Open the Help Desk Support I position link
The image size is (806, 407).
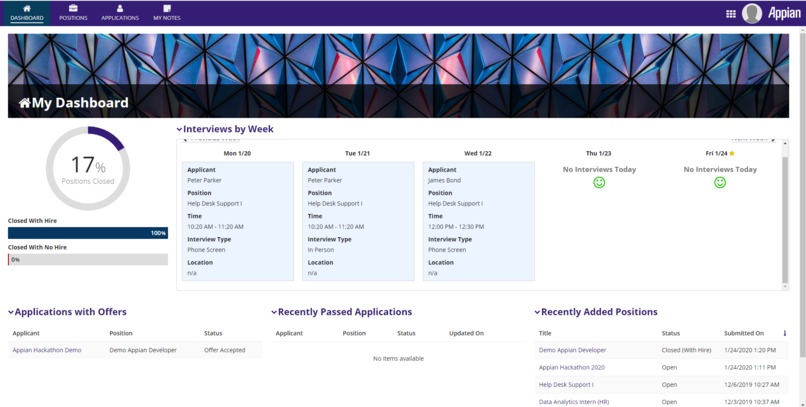point(566,384)
